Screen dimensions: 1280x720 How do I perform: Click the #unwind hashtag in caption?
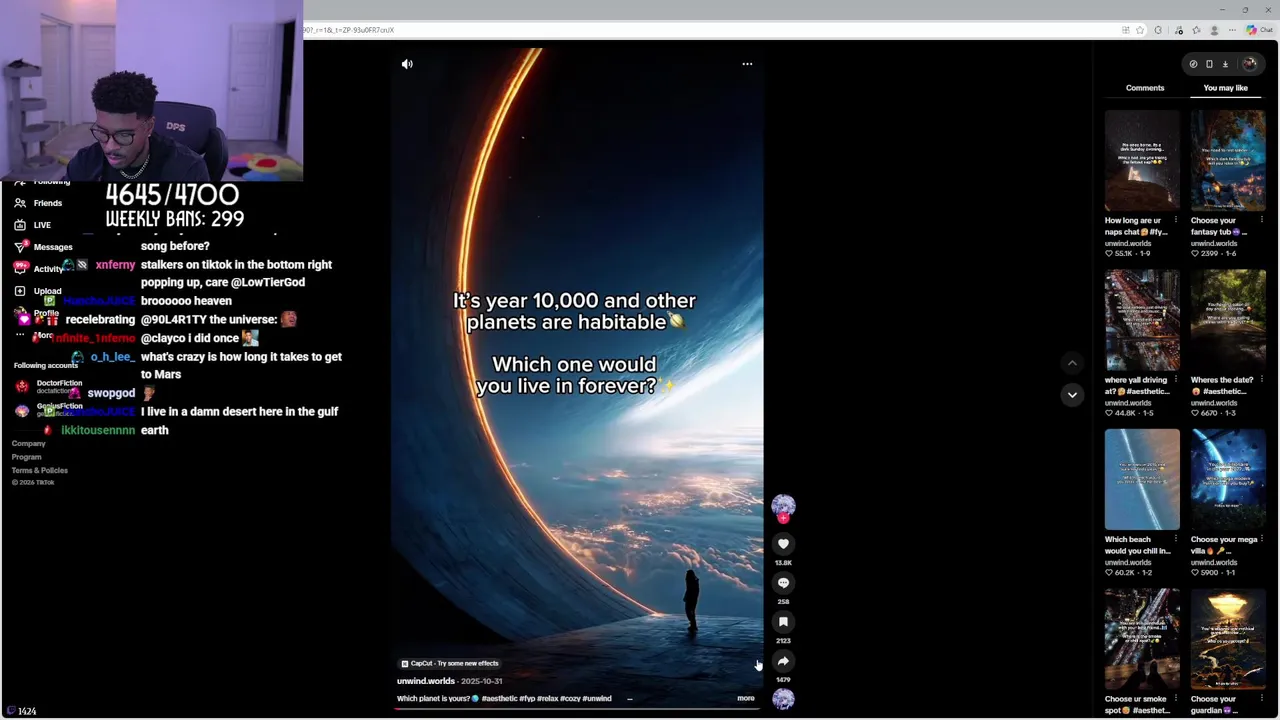tap(597, 699)
